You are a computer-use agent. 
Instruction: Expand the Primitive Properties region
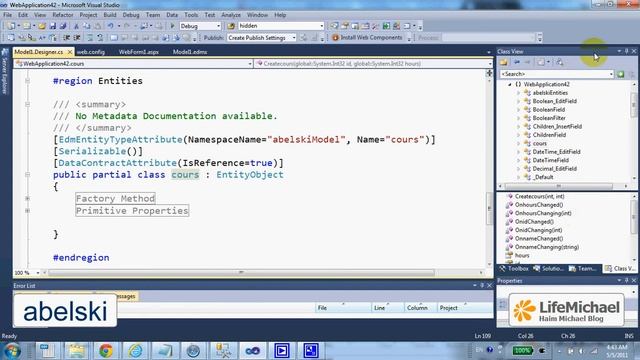coord(27,211)
